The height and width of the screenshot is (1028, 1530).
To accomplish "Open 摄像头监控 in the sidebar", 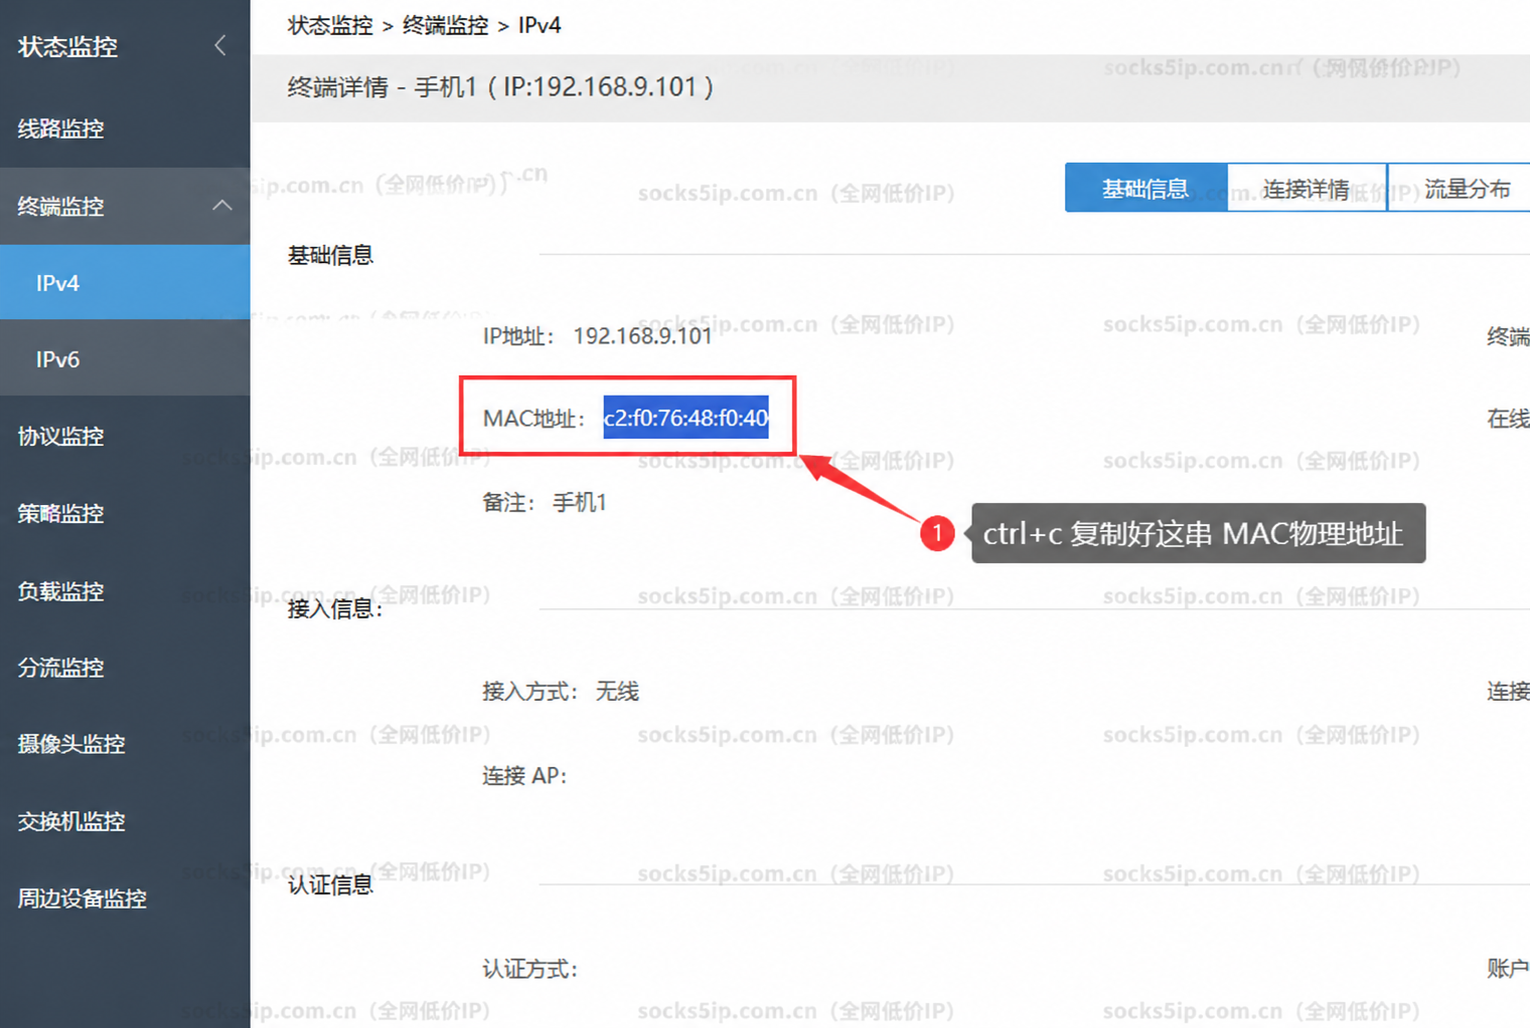I will pyautogui.click(x=125, y=744).
